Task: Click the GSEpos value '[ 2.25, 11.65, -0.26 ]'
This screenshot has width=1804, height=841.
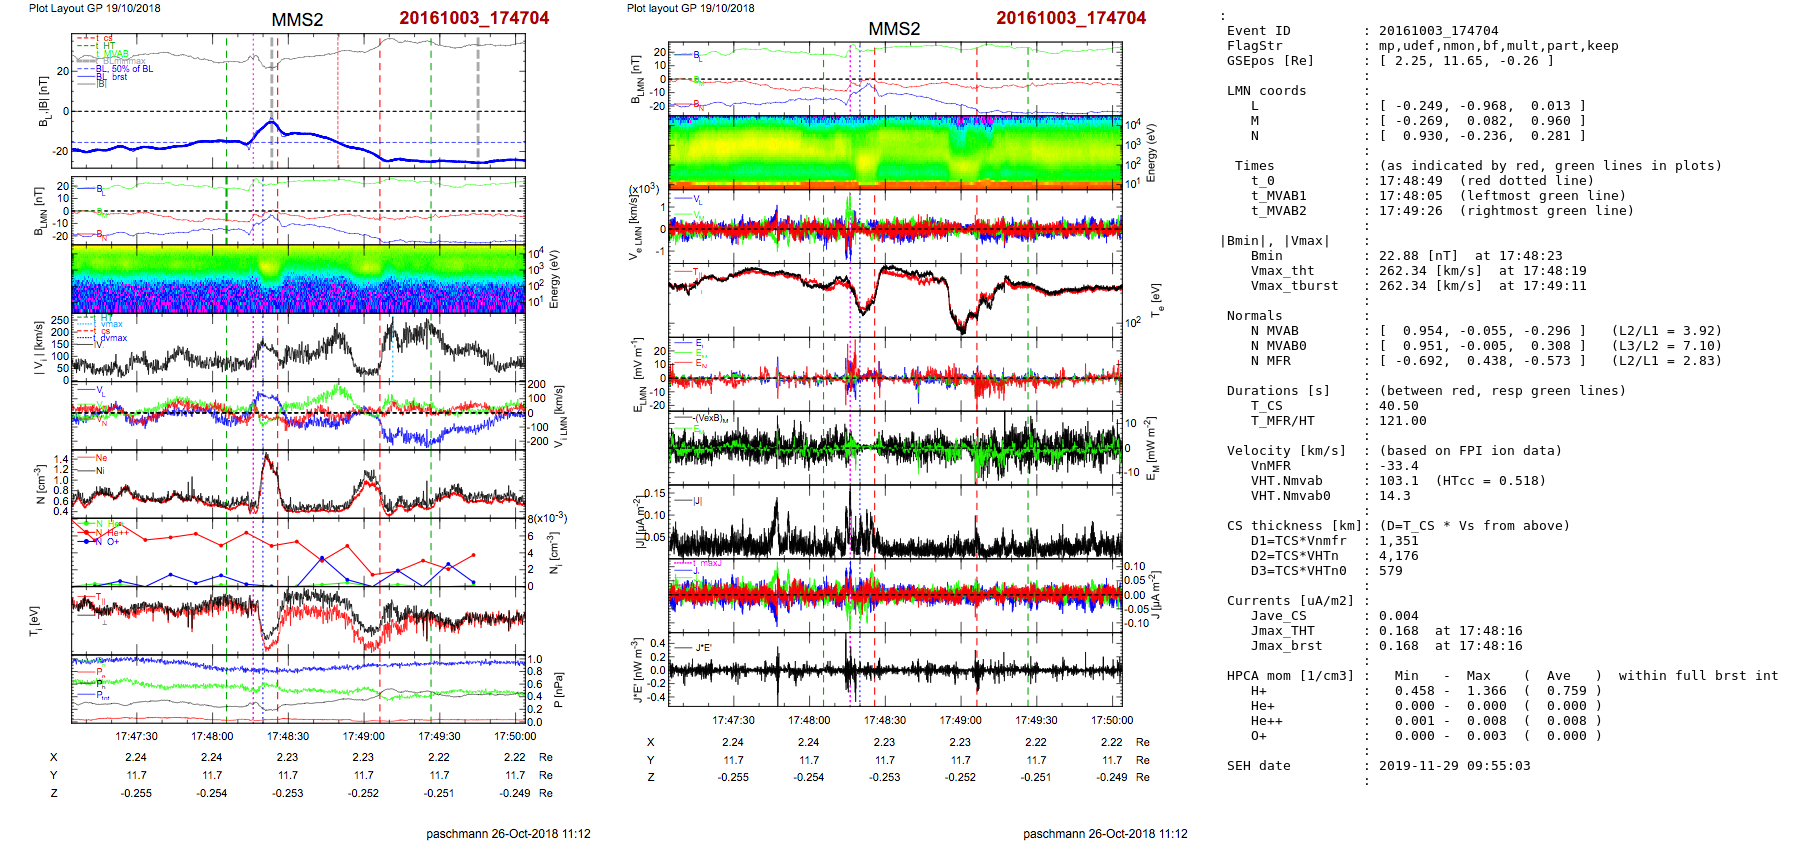Action: 1466,61
